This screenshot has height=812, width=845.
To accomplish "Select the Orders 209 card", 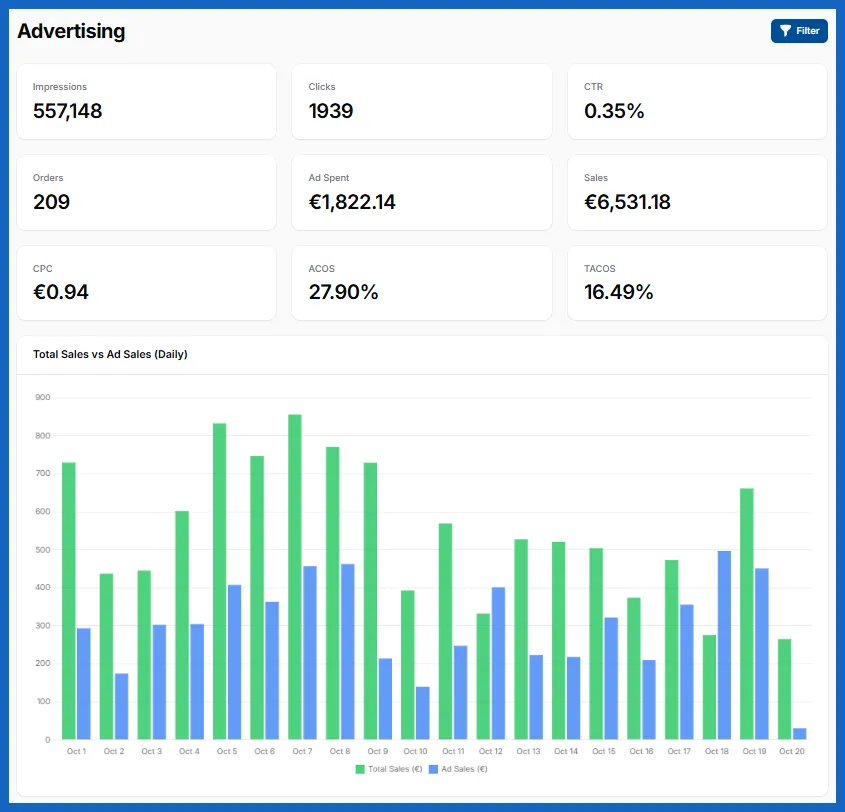I will click(147, 192).
